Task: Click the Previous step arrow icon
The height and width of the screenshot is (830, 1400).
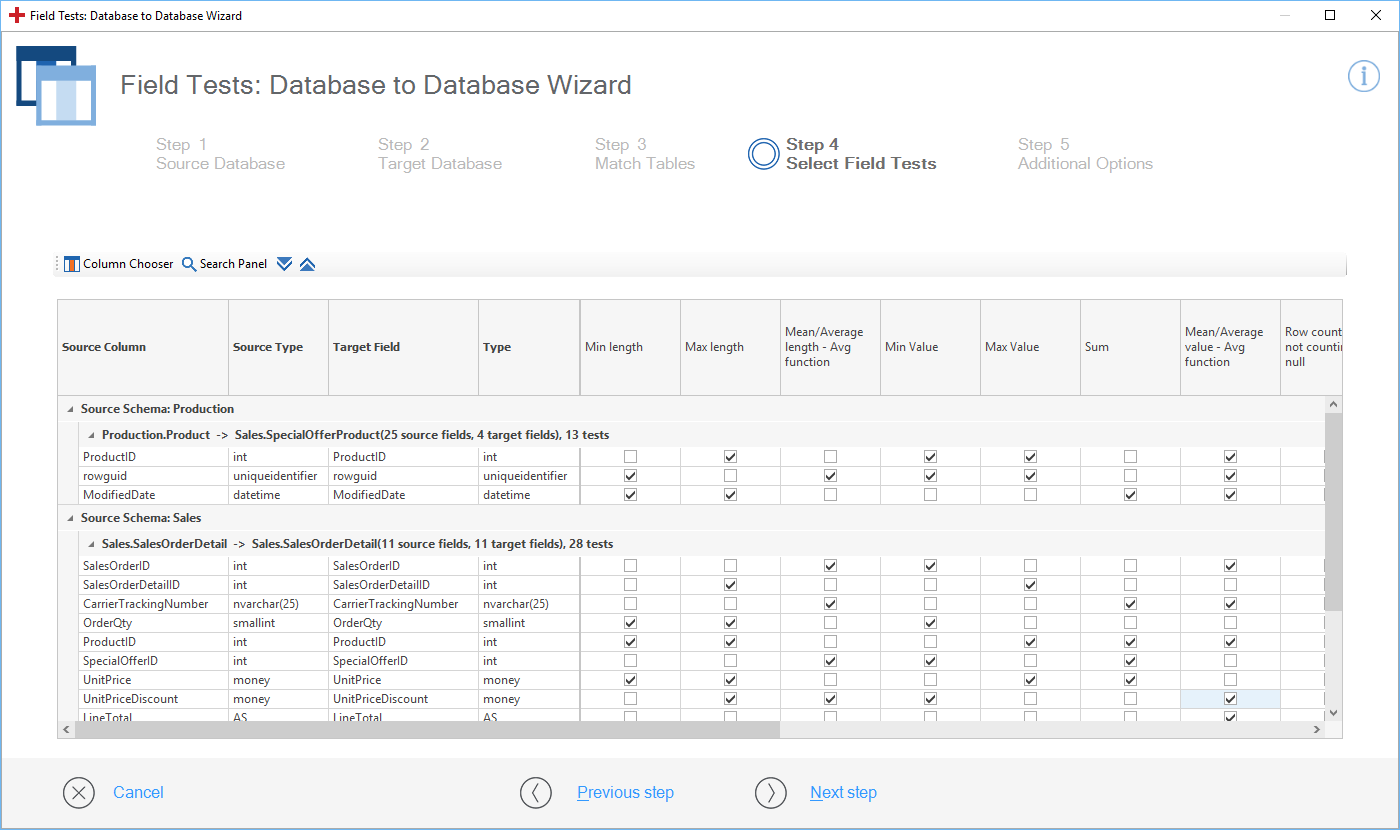Action: pyautogui.click(x=536, y=792)
